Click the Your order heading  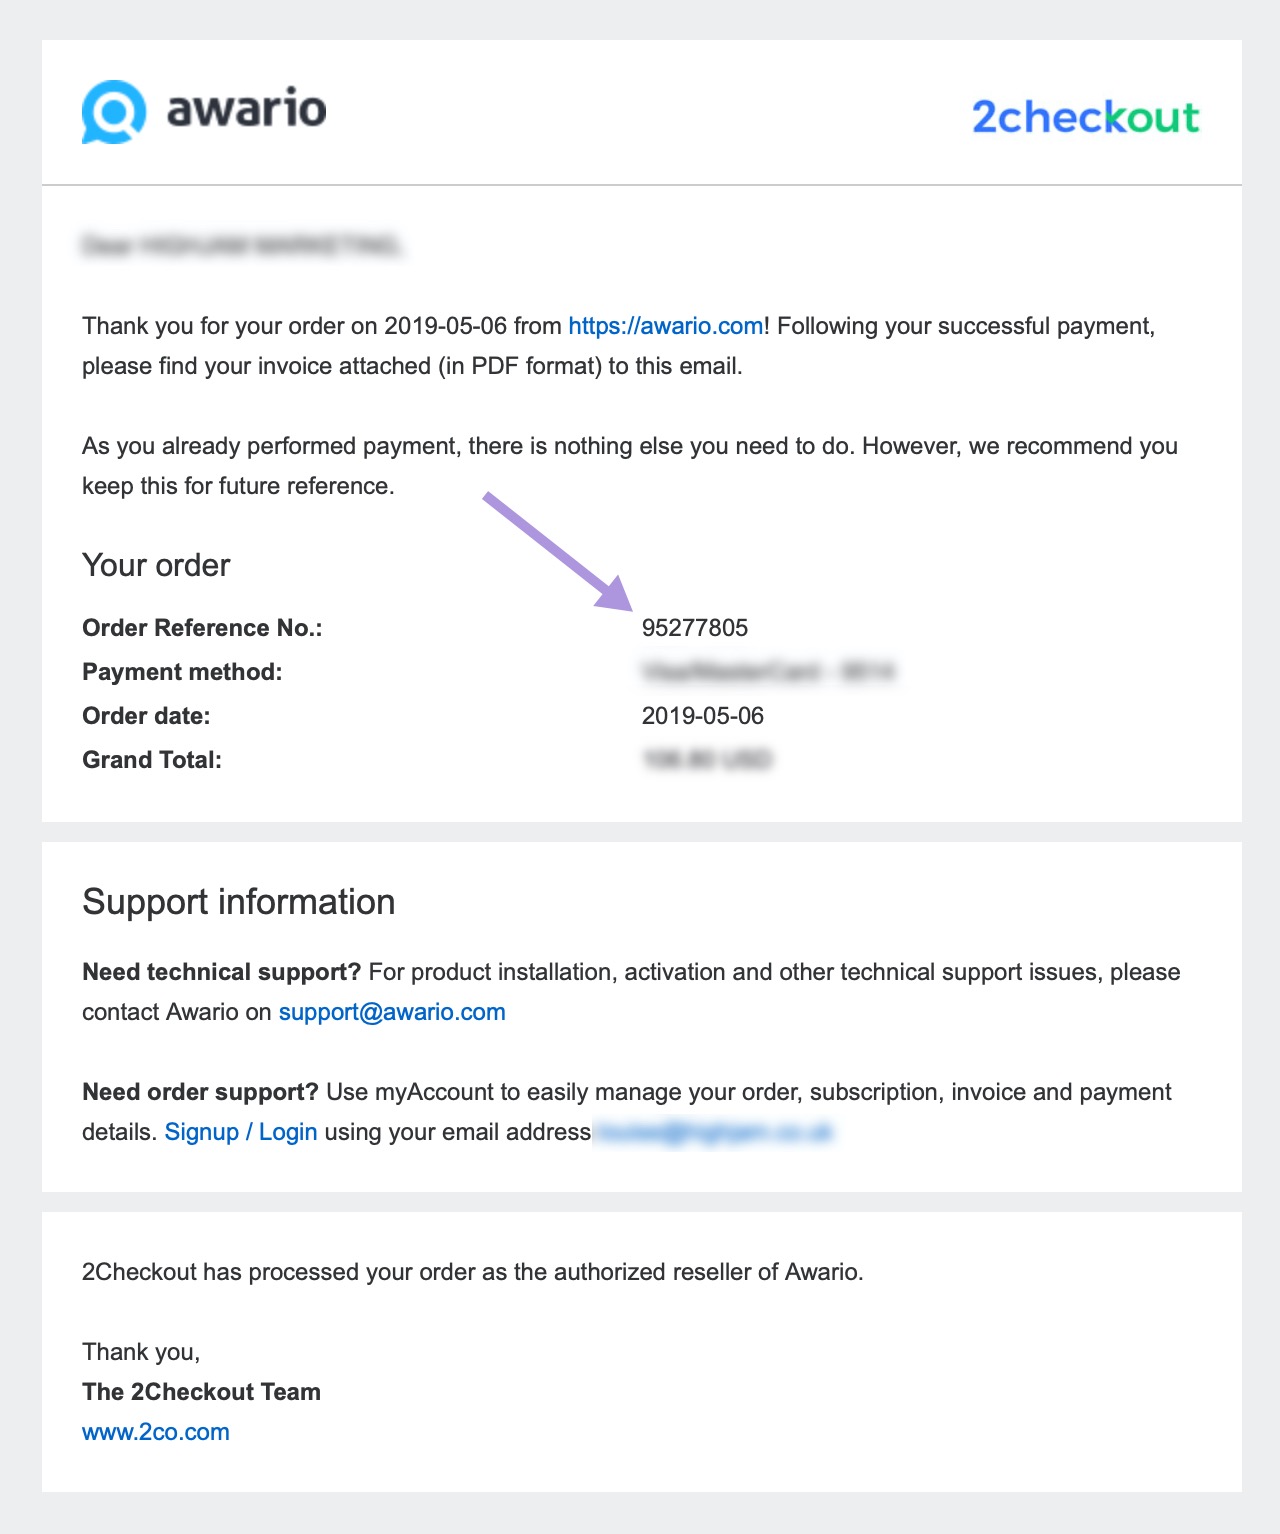coord(156,565)
